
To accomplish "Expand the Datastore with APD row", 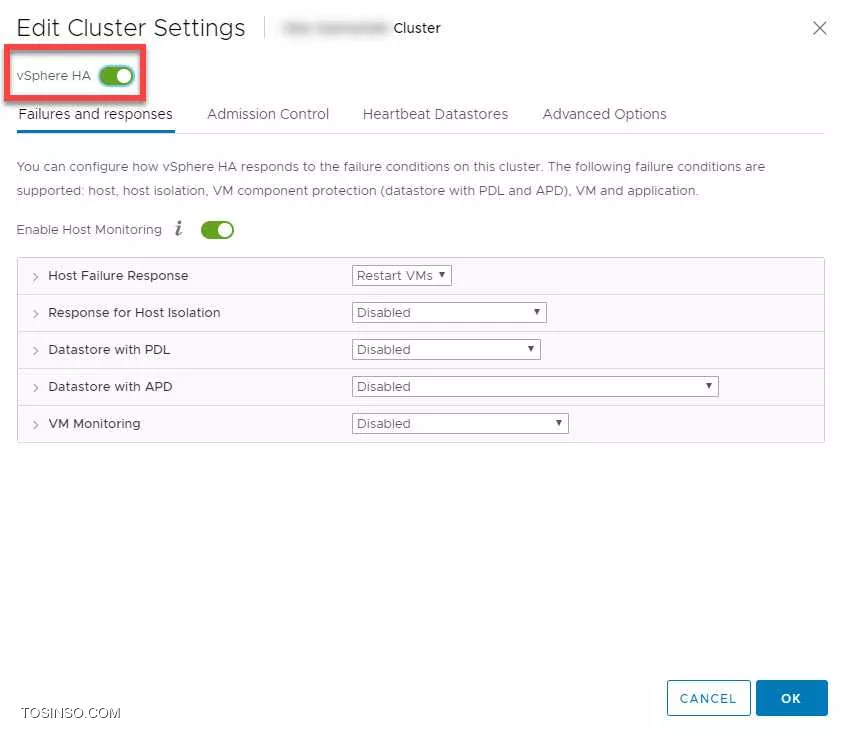I will pos(35,388).
